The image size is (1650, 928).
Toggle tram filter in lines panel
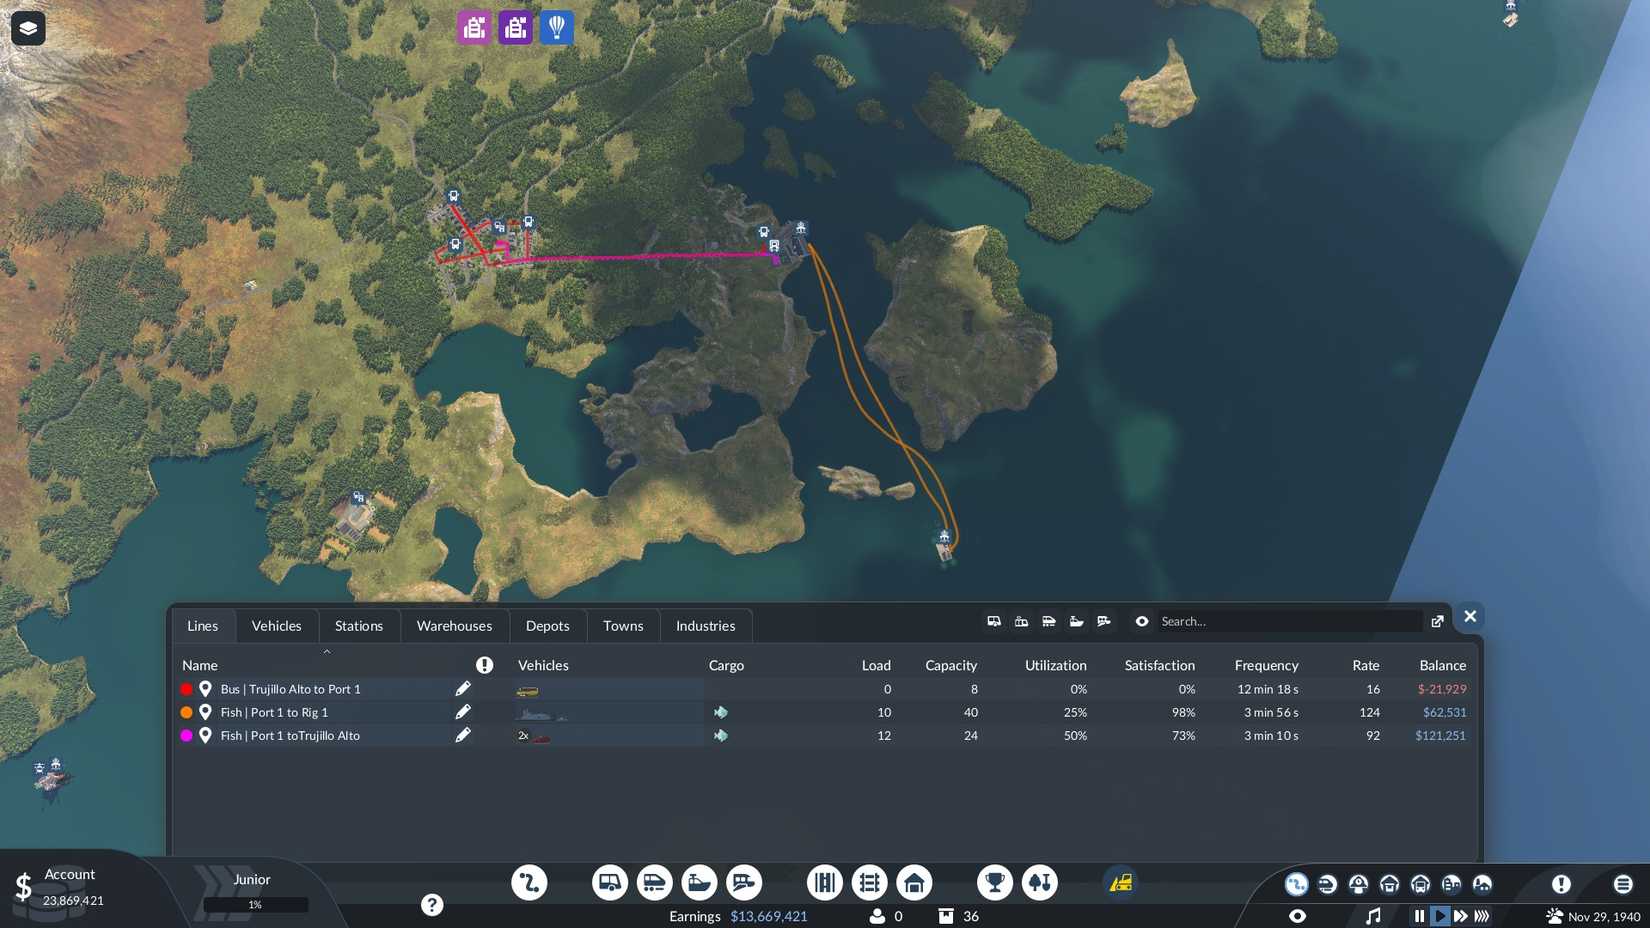pos(1021,622)
